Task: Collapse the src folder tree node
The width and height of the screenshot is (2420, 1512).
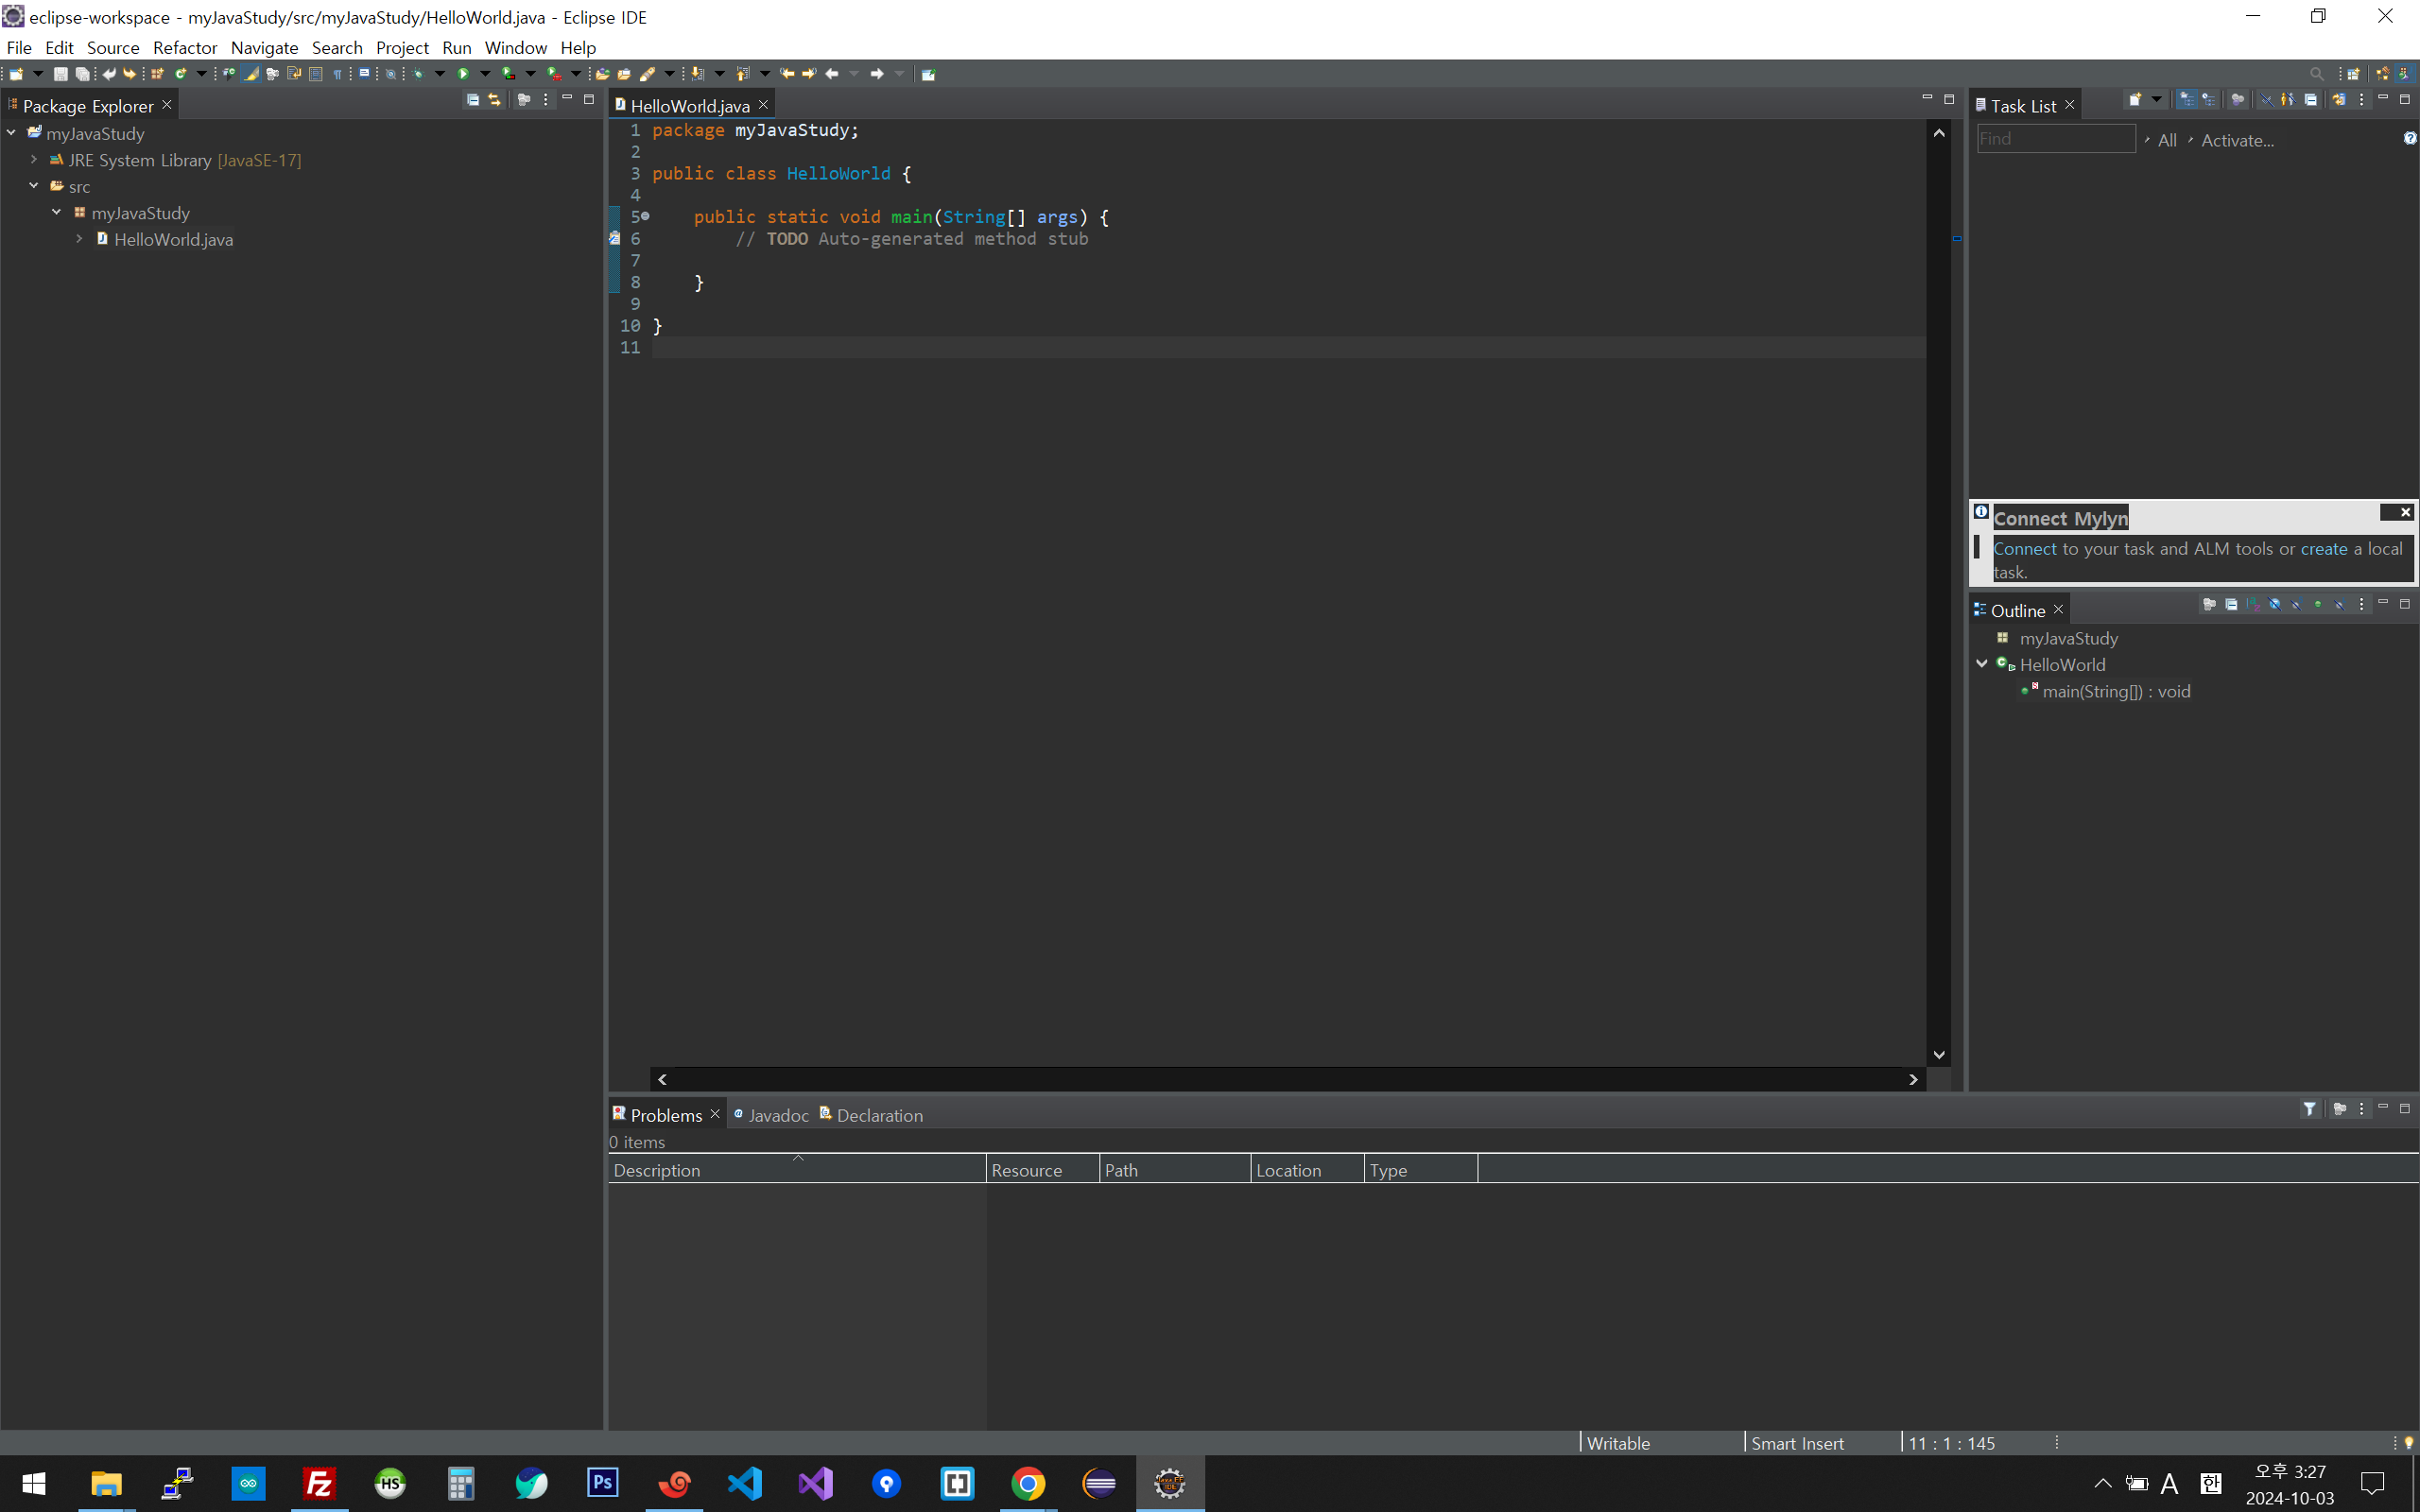Action: click(33, 186)
